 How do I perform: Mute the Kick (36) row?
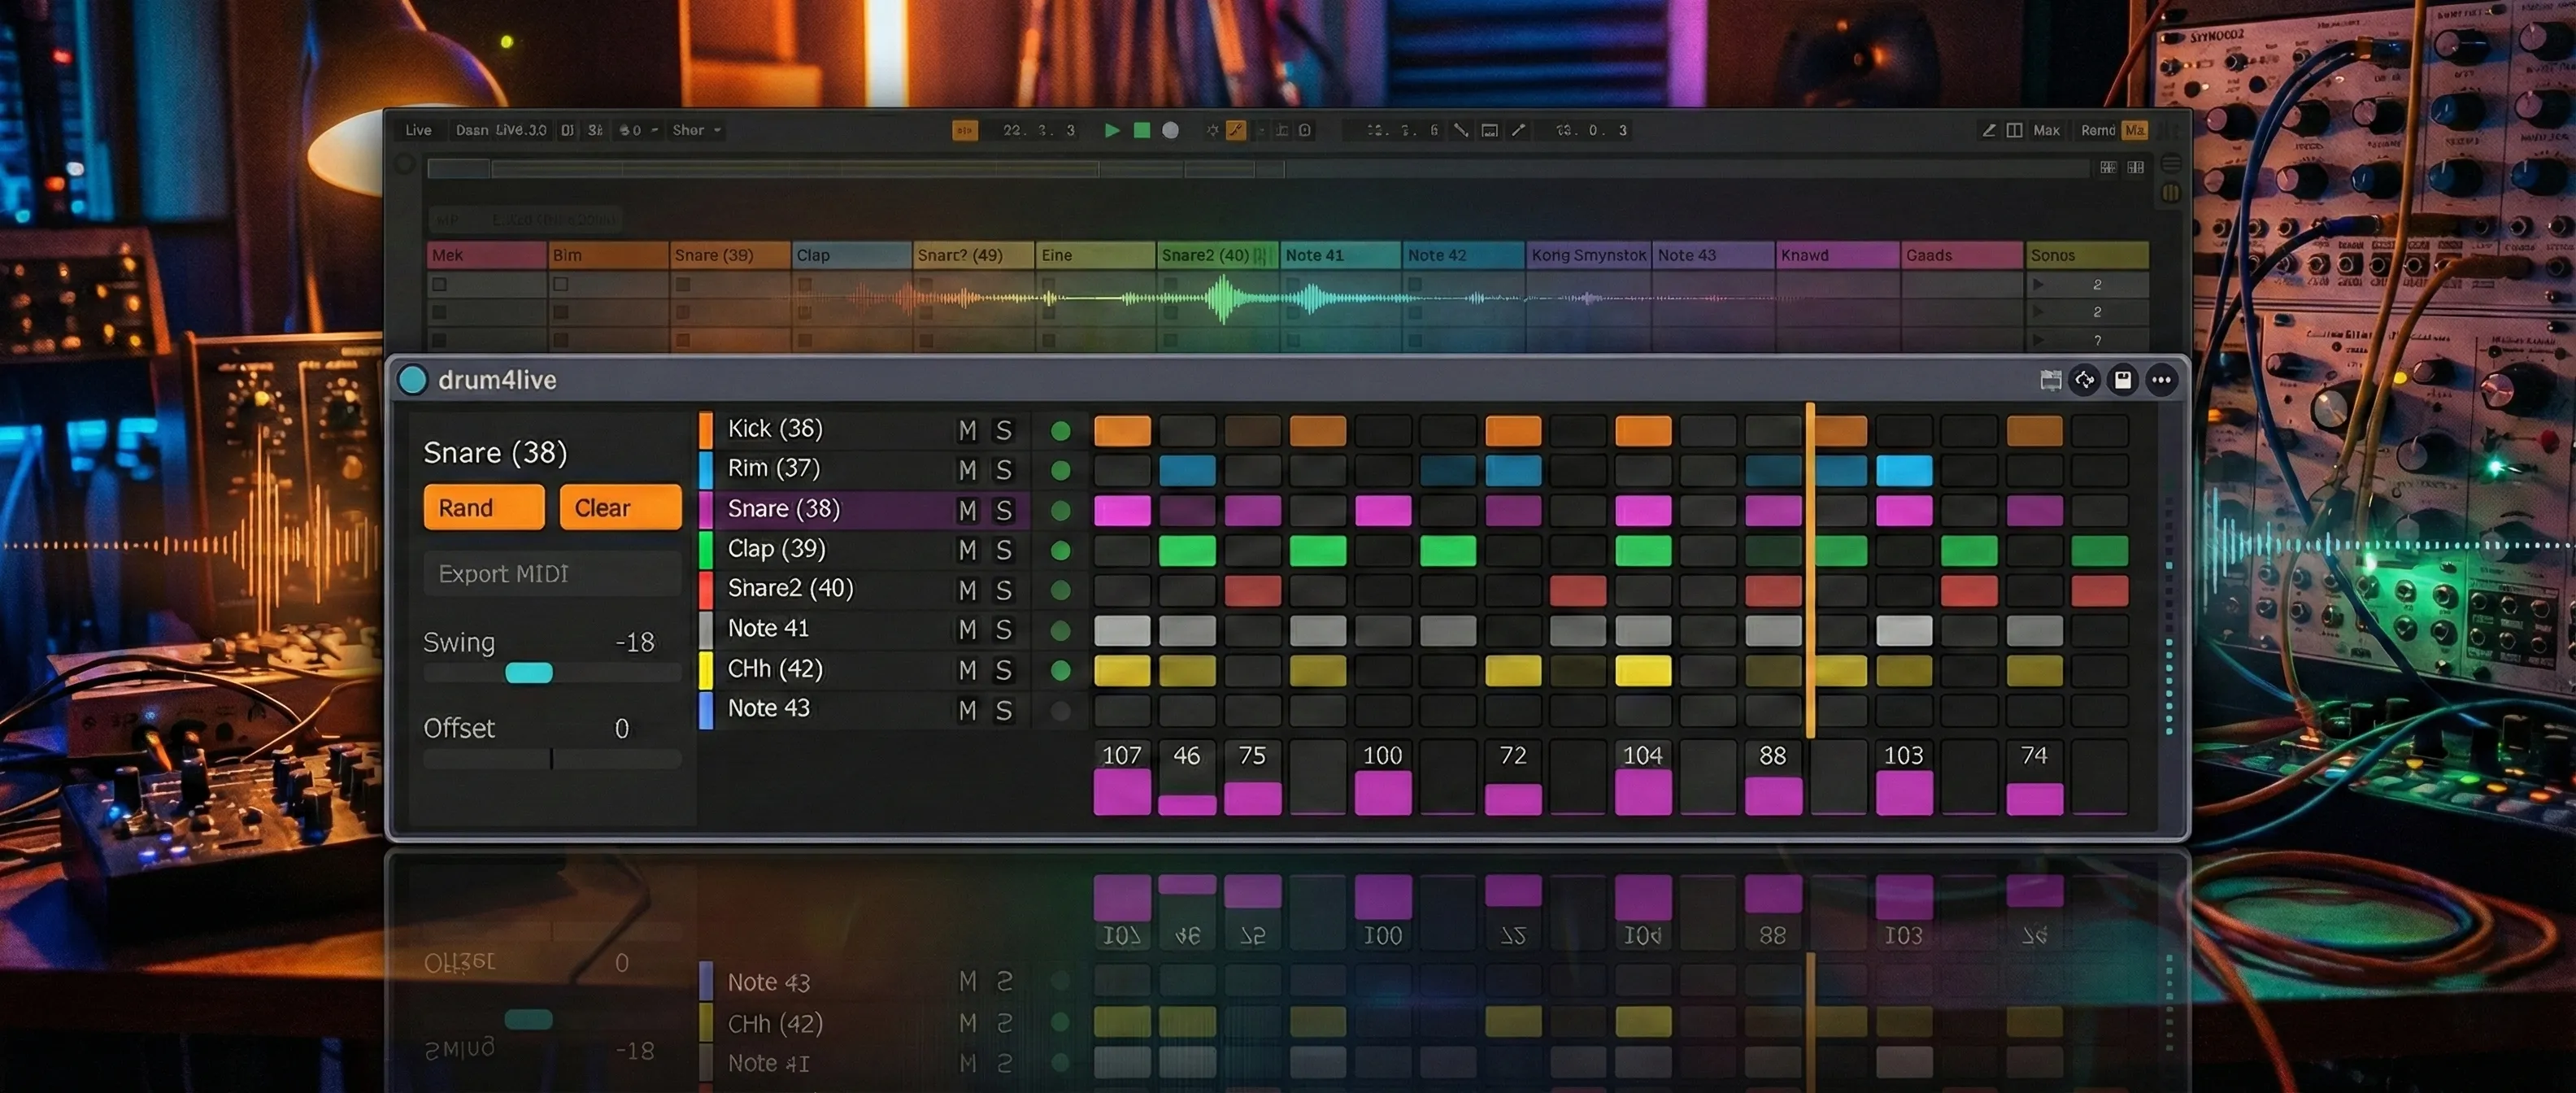[x=967, y=430]
